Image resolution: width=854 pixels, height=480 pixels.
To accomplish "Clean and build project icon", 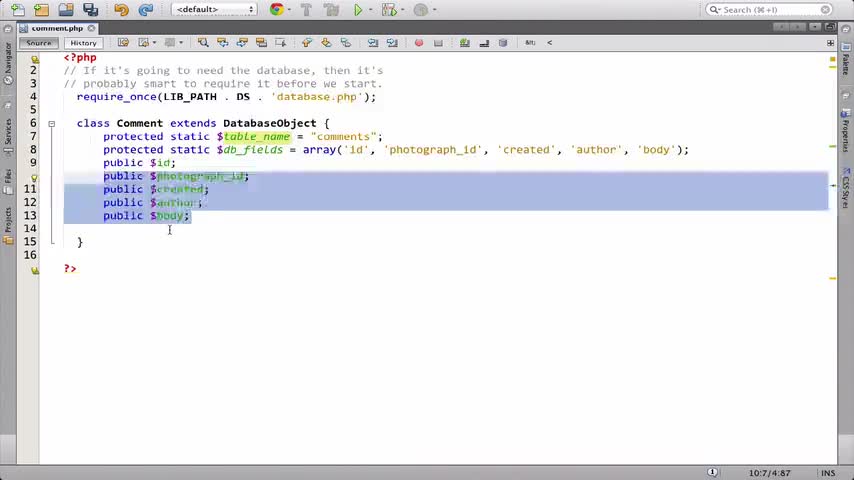I will 331,9.
